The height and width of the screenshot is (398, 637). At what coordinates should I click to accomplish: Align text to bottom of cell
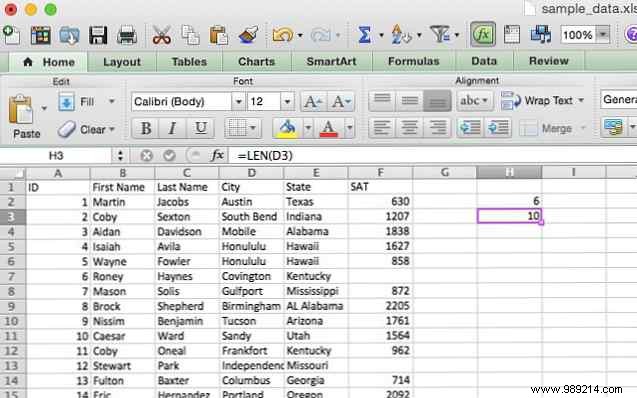point(437,101)
